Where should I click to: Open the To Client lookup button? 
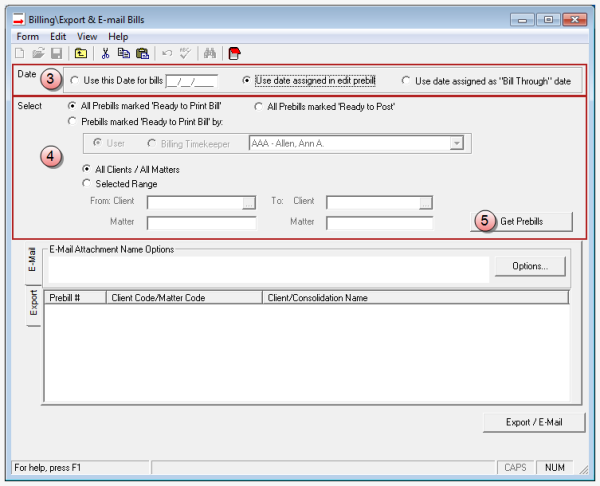click(426, 203)
